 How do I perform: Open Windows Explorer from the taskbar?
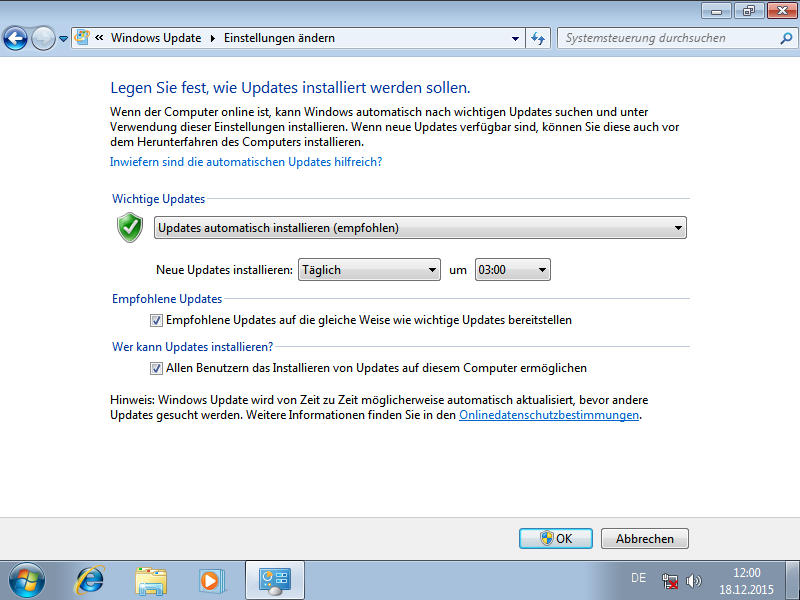151,581
